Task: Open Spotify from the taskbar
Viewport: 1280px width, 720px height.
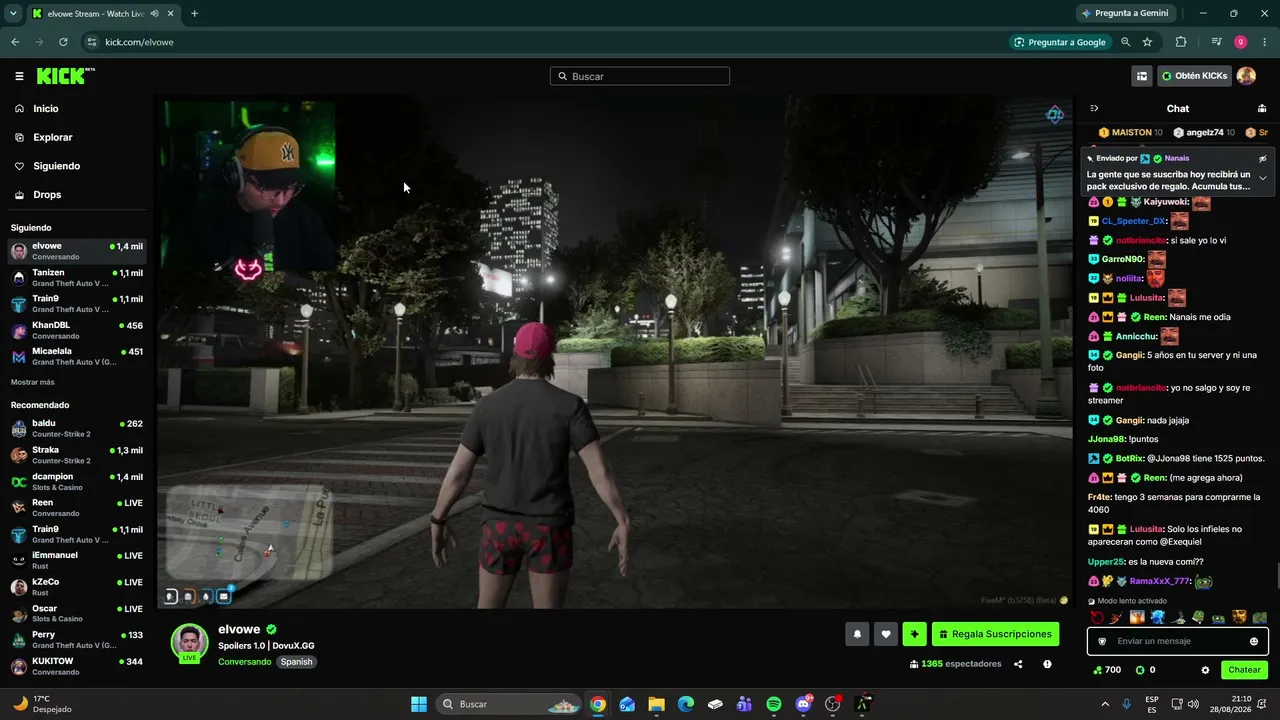Action: [774, 704]
